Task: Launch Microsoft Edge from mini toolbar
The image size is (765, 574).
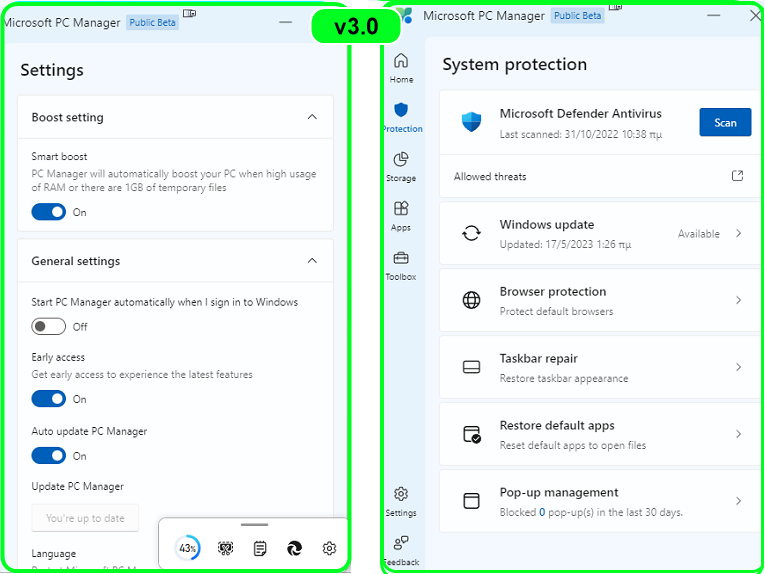Action: pos(294,548)
